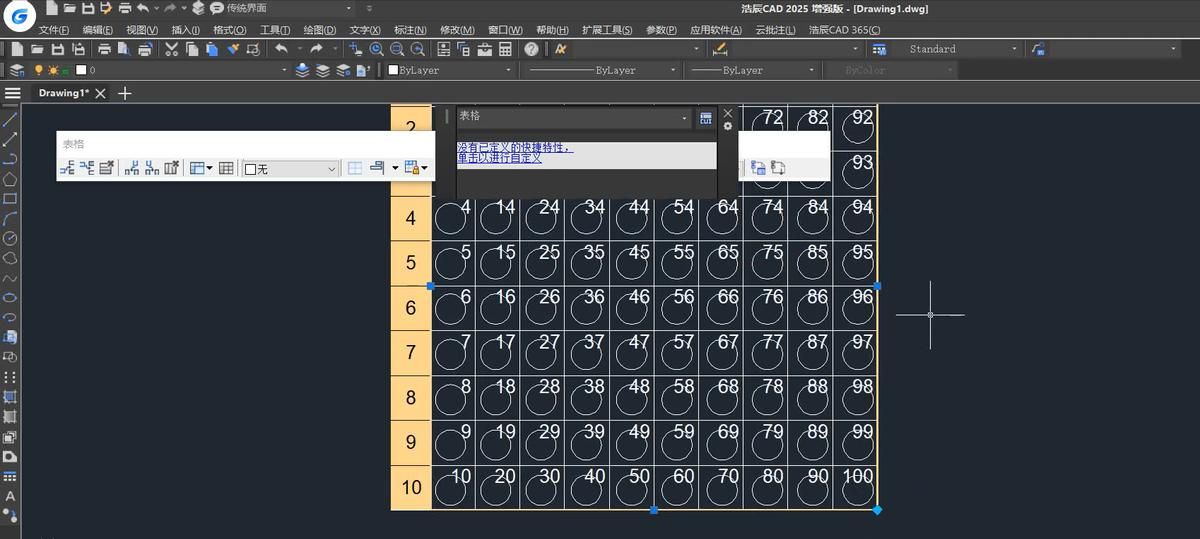The image size is (1200, 539).
Task: Toggle cell locking in table toolbar
Action: pyautogui.click(x=413, y=168)
